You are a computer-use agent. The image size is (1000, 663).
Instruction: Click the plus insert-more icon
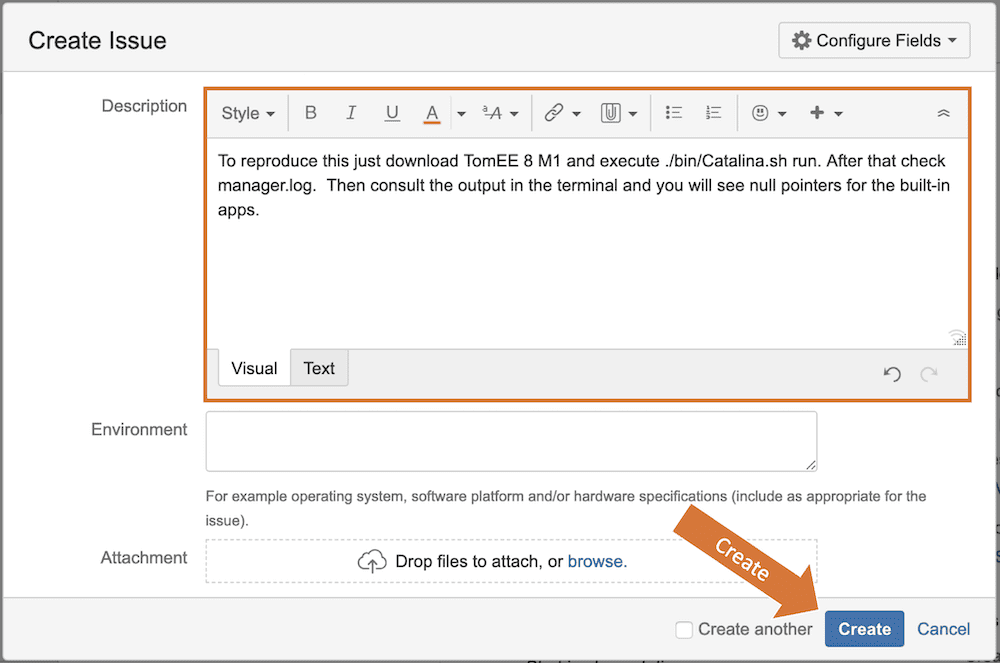[x=817, y=113]
